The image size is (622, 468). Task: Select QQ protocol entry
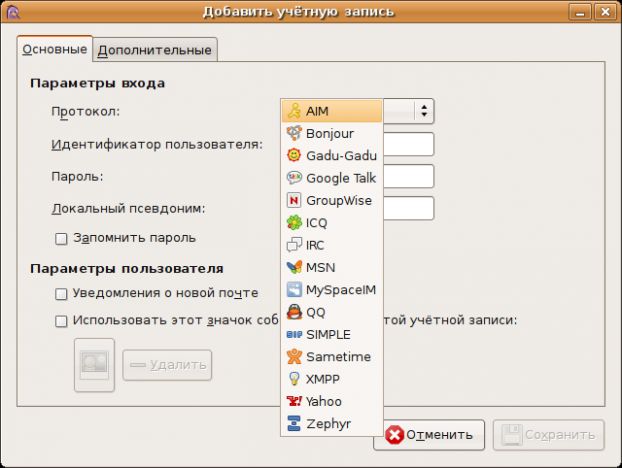(x=332, y=312)
